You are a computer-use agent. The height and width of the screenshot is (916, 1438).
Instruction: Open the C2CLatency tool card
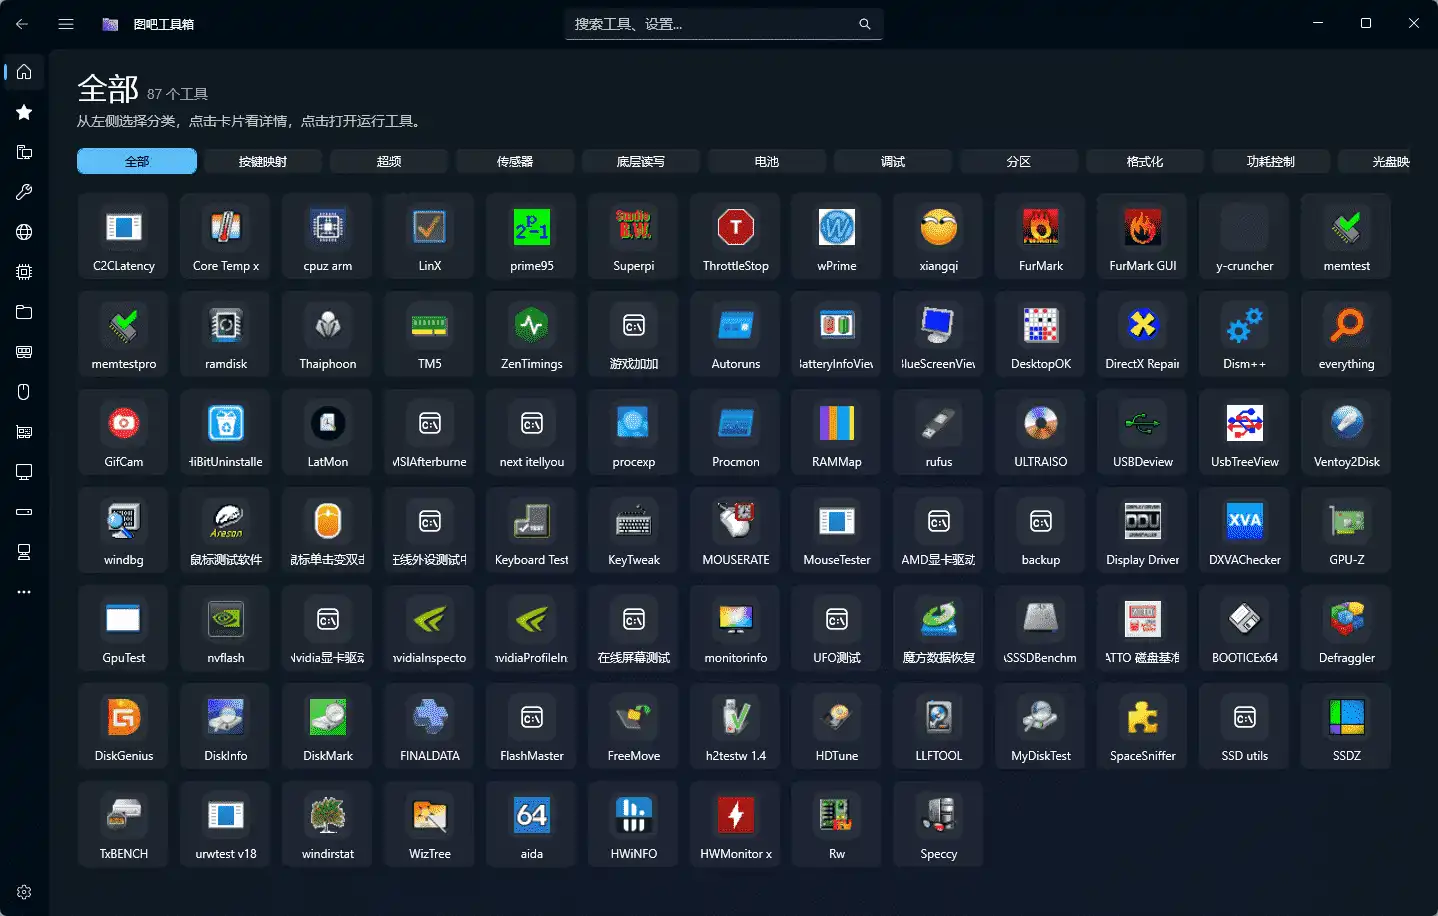124,236
